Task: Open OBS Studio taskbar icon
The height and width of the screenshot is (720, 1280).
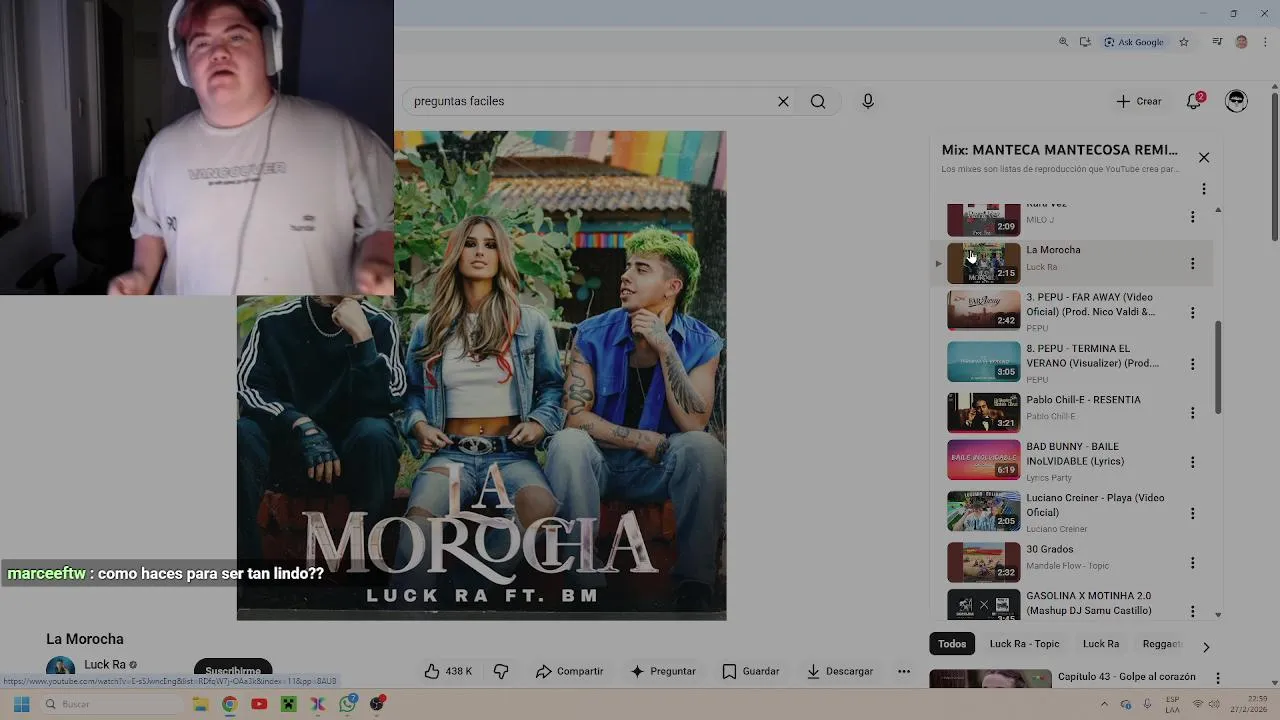Action: coord(377,704)
